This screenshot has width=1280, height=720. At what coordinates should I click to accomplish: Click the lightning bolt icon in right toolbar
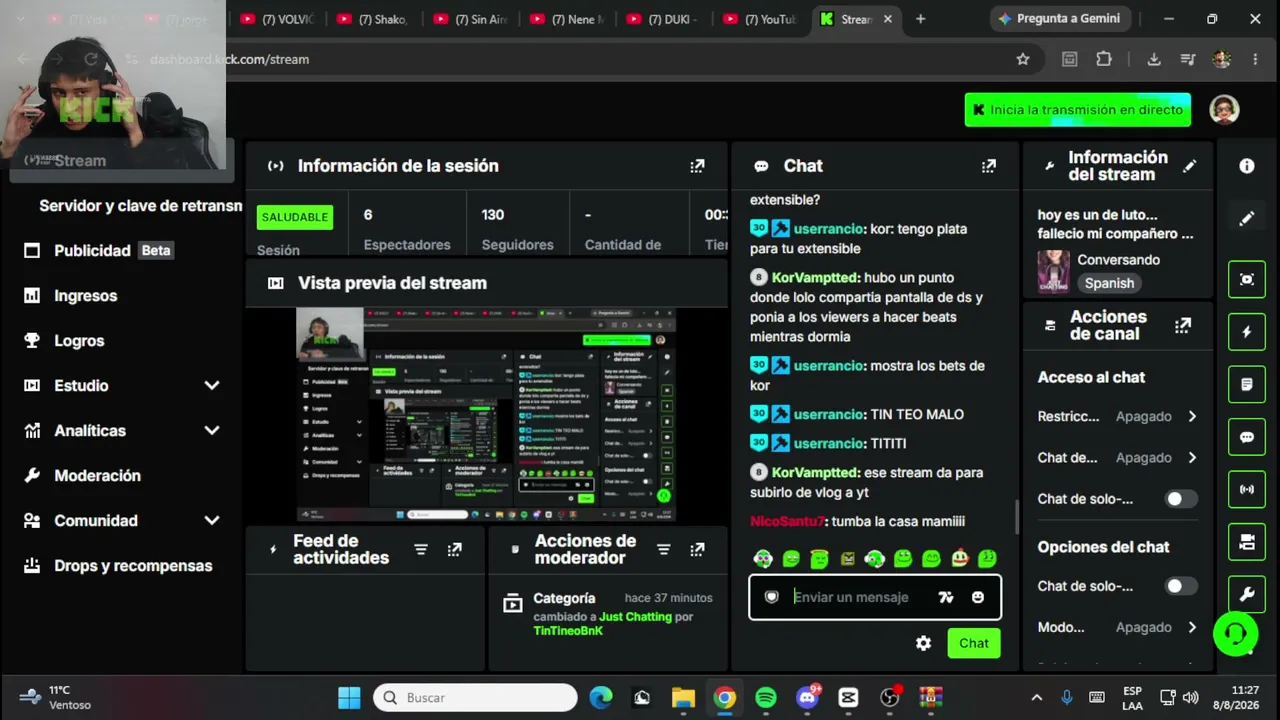point(1247,332)
